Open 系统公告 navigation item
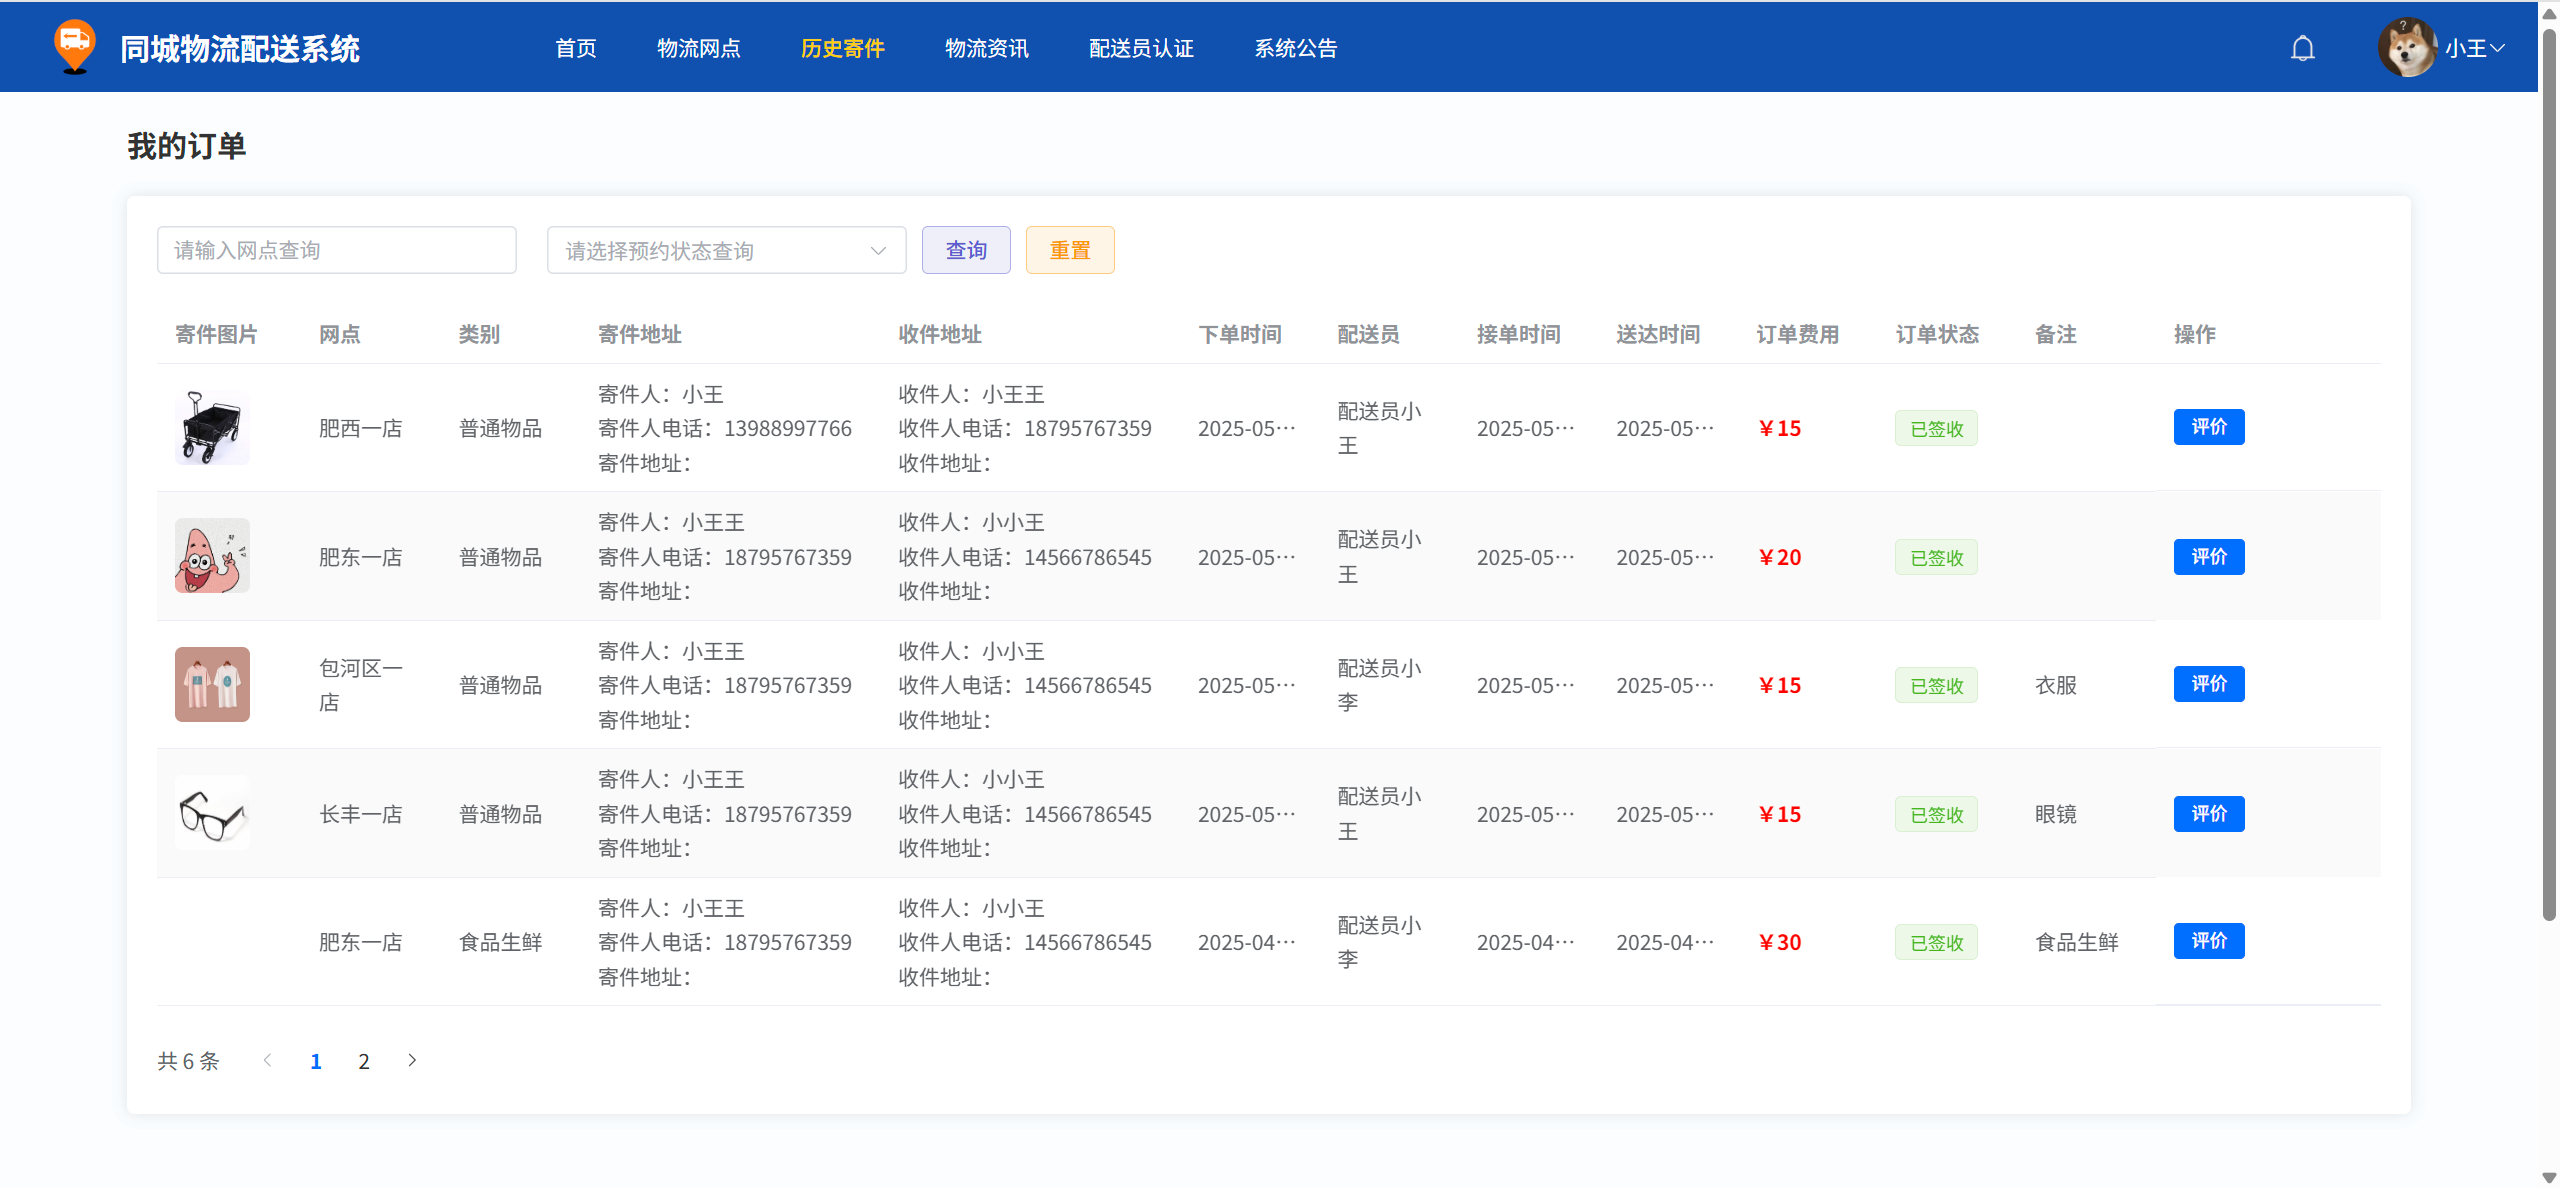 tap(1295, 48)
